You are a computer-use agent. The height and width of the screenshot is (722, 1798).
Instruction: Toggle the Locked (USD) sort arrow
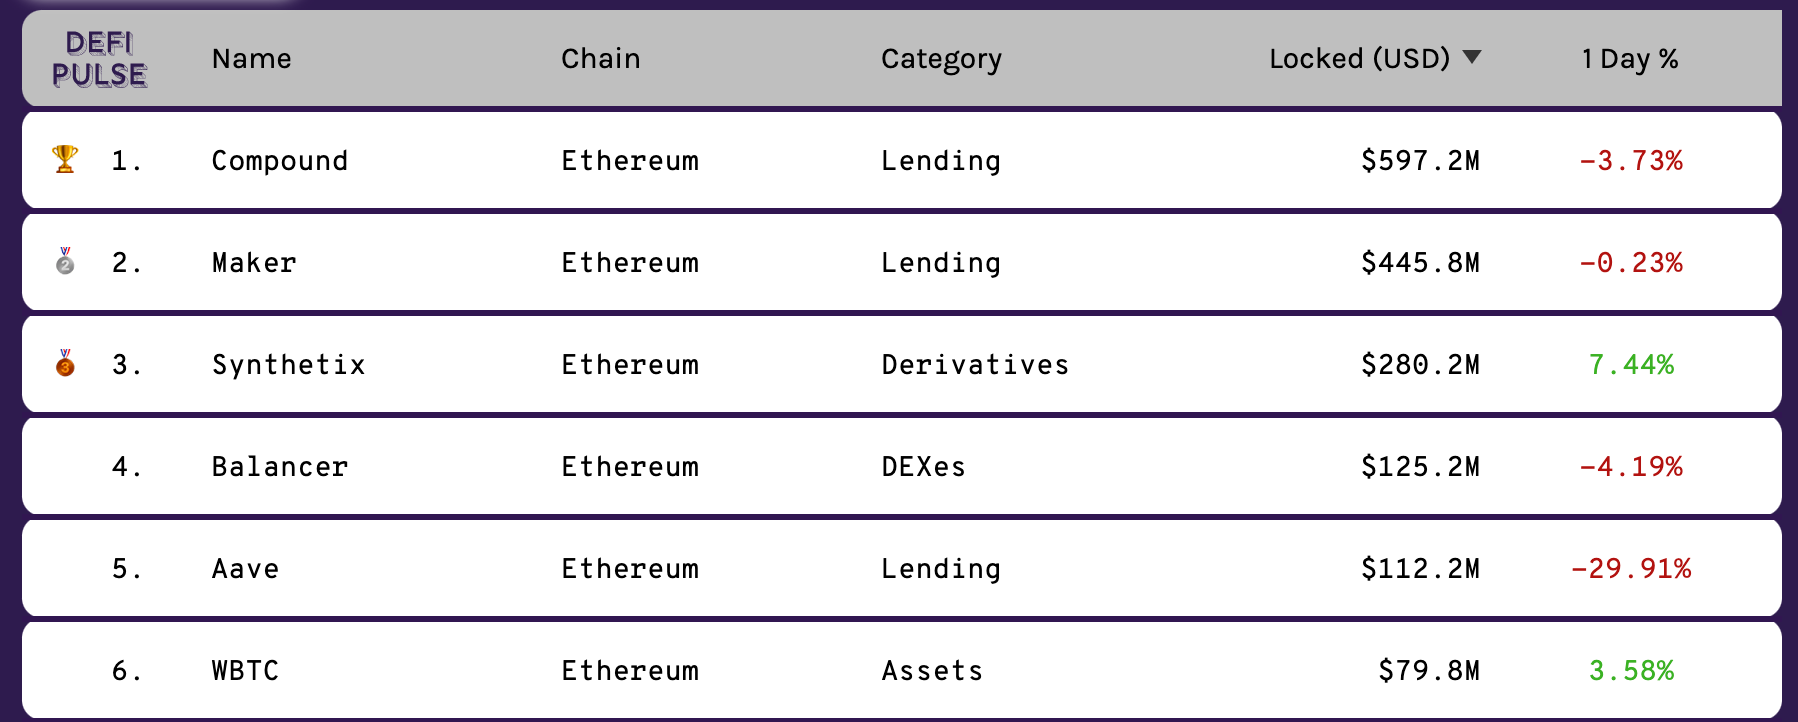(x=1472, y=57)
